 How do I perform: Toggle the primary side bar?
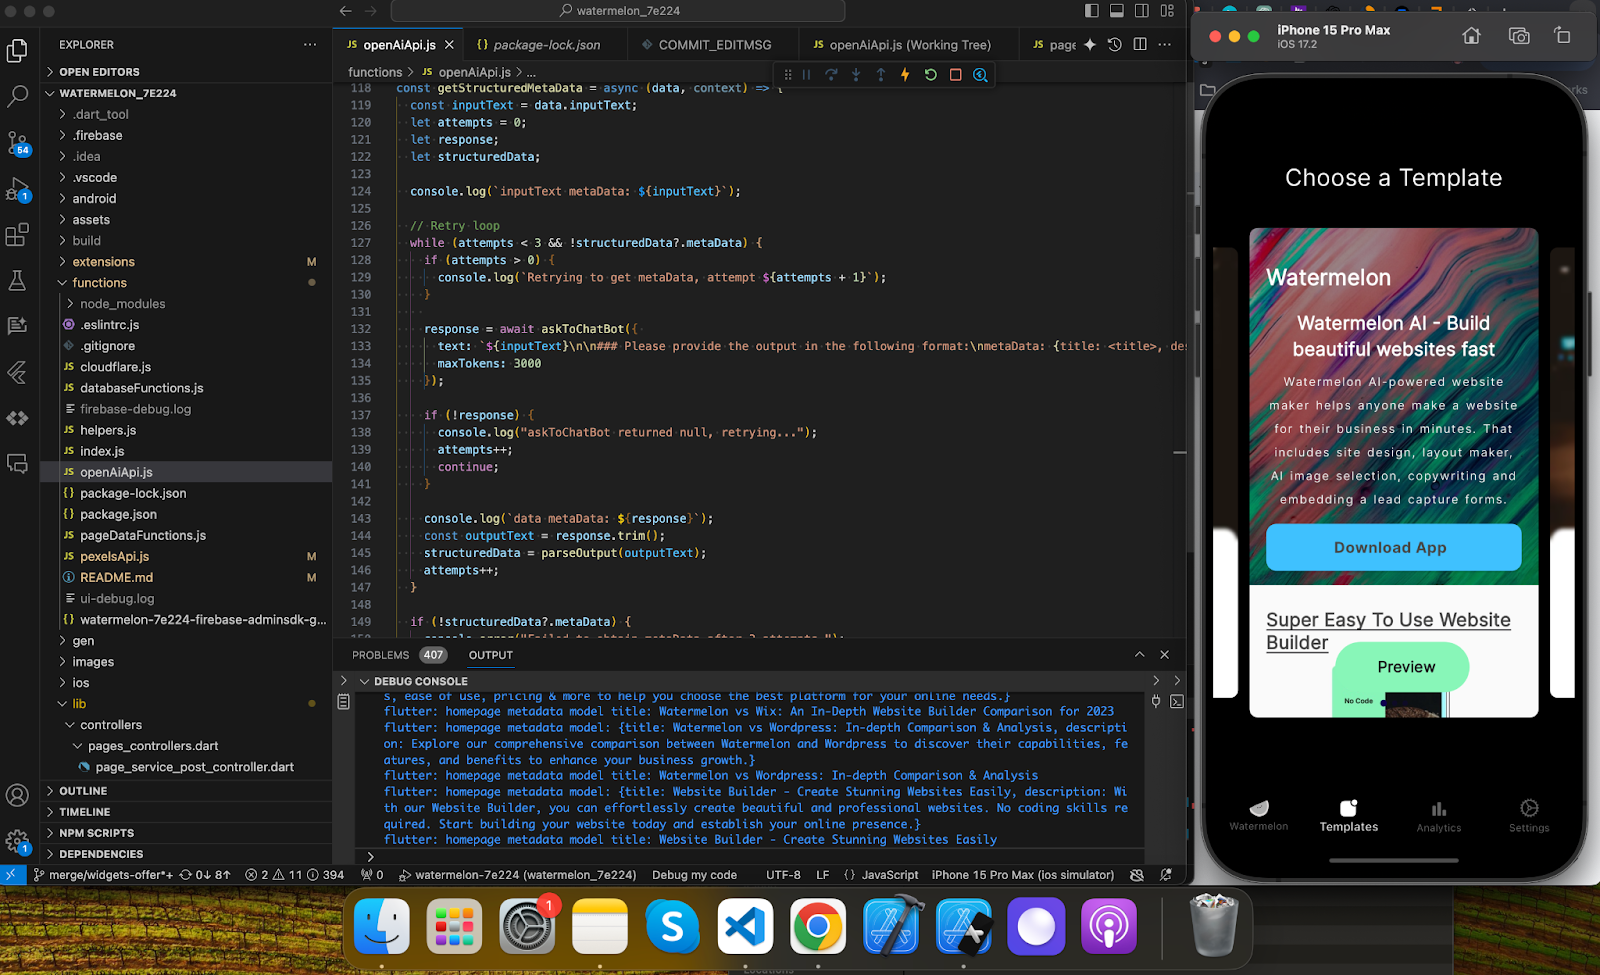[x=1091, y=11]
